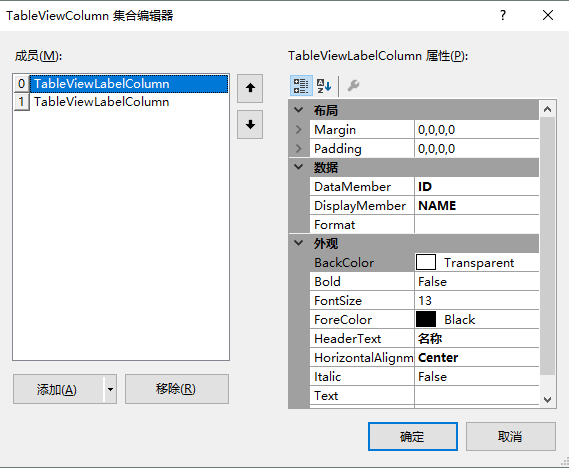Move selected column down

[x=250, y=125]
